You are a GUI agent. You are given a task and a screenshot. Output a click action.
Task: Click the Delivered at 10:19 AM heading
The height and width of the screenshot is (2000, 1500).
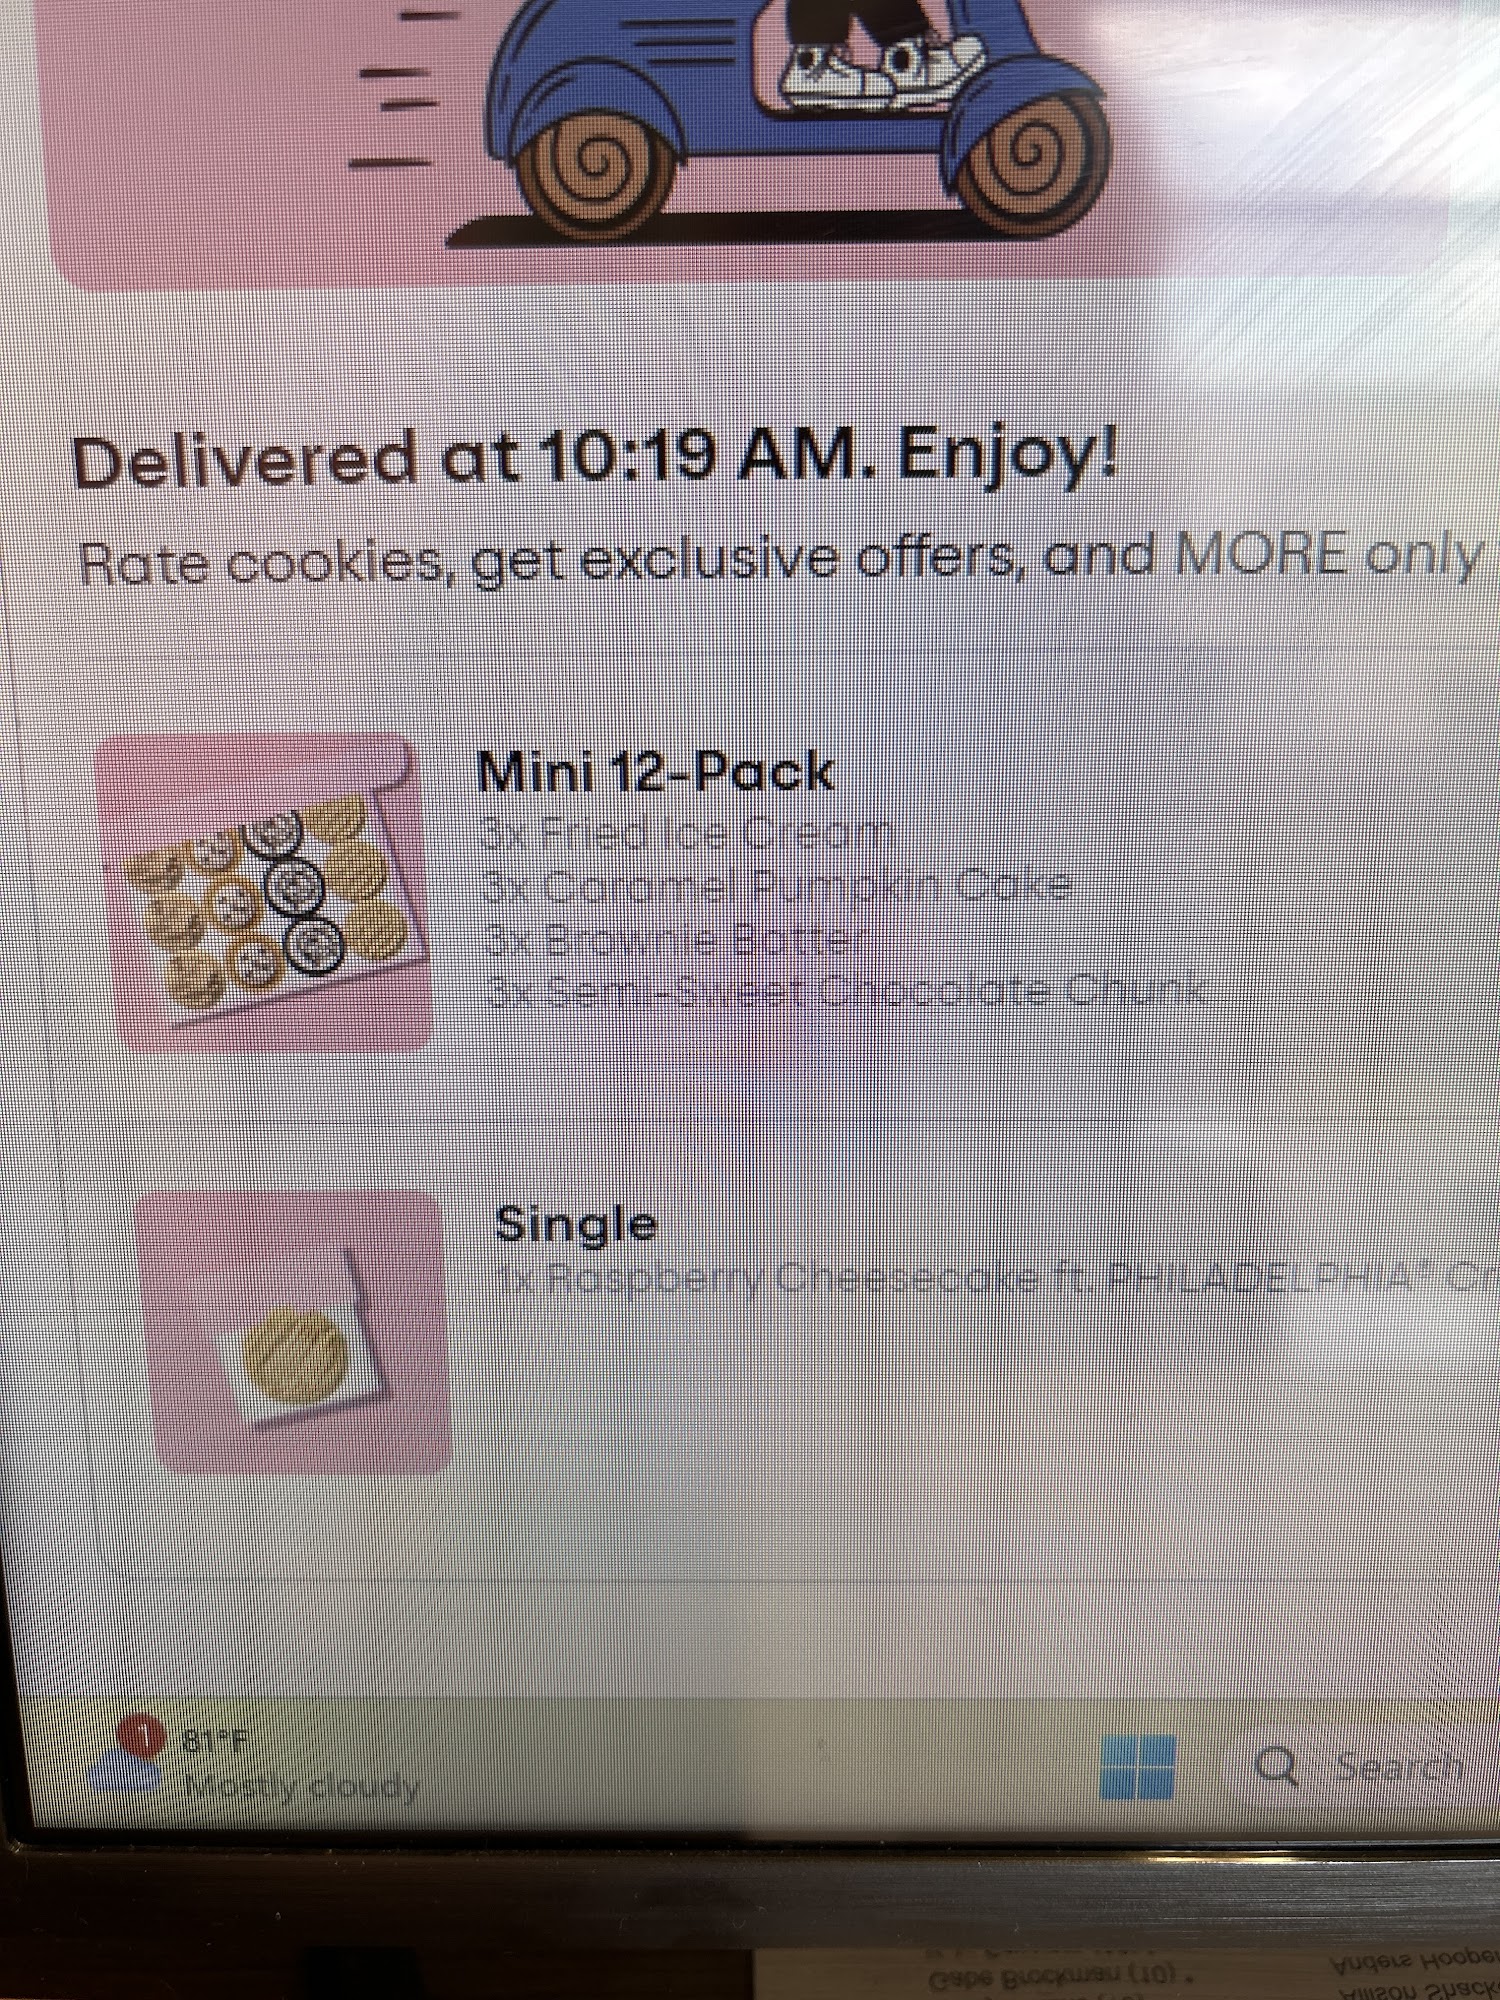pyautogui.click(x=596, y=460)
